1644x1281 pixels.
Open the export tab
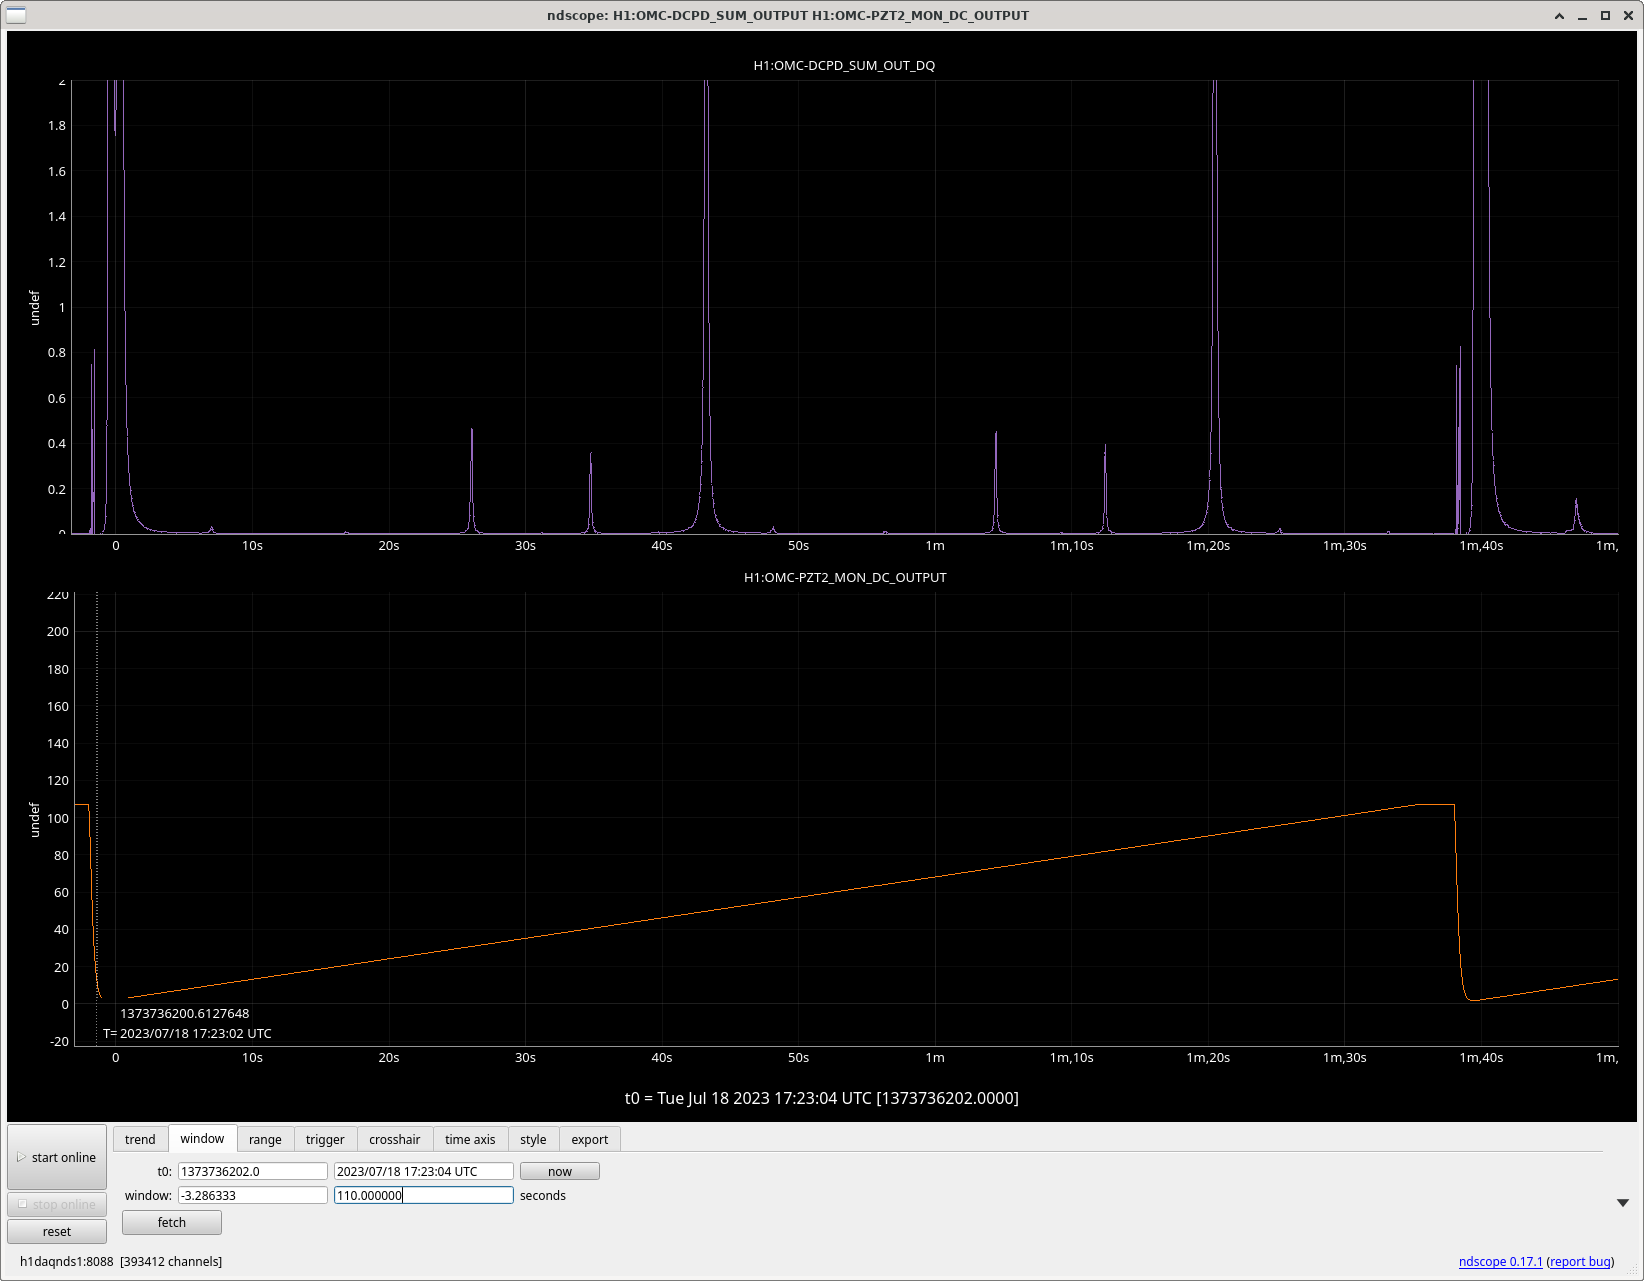pos(590,1139)
